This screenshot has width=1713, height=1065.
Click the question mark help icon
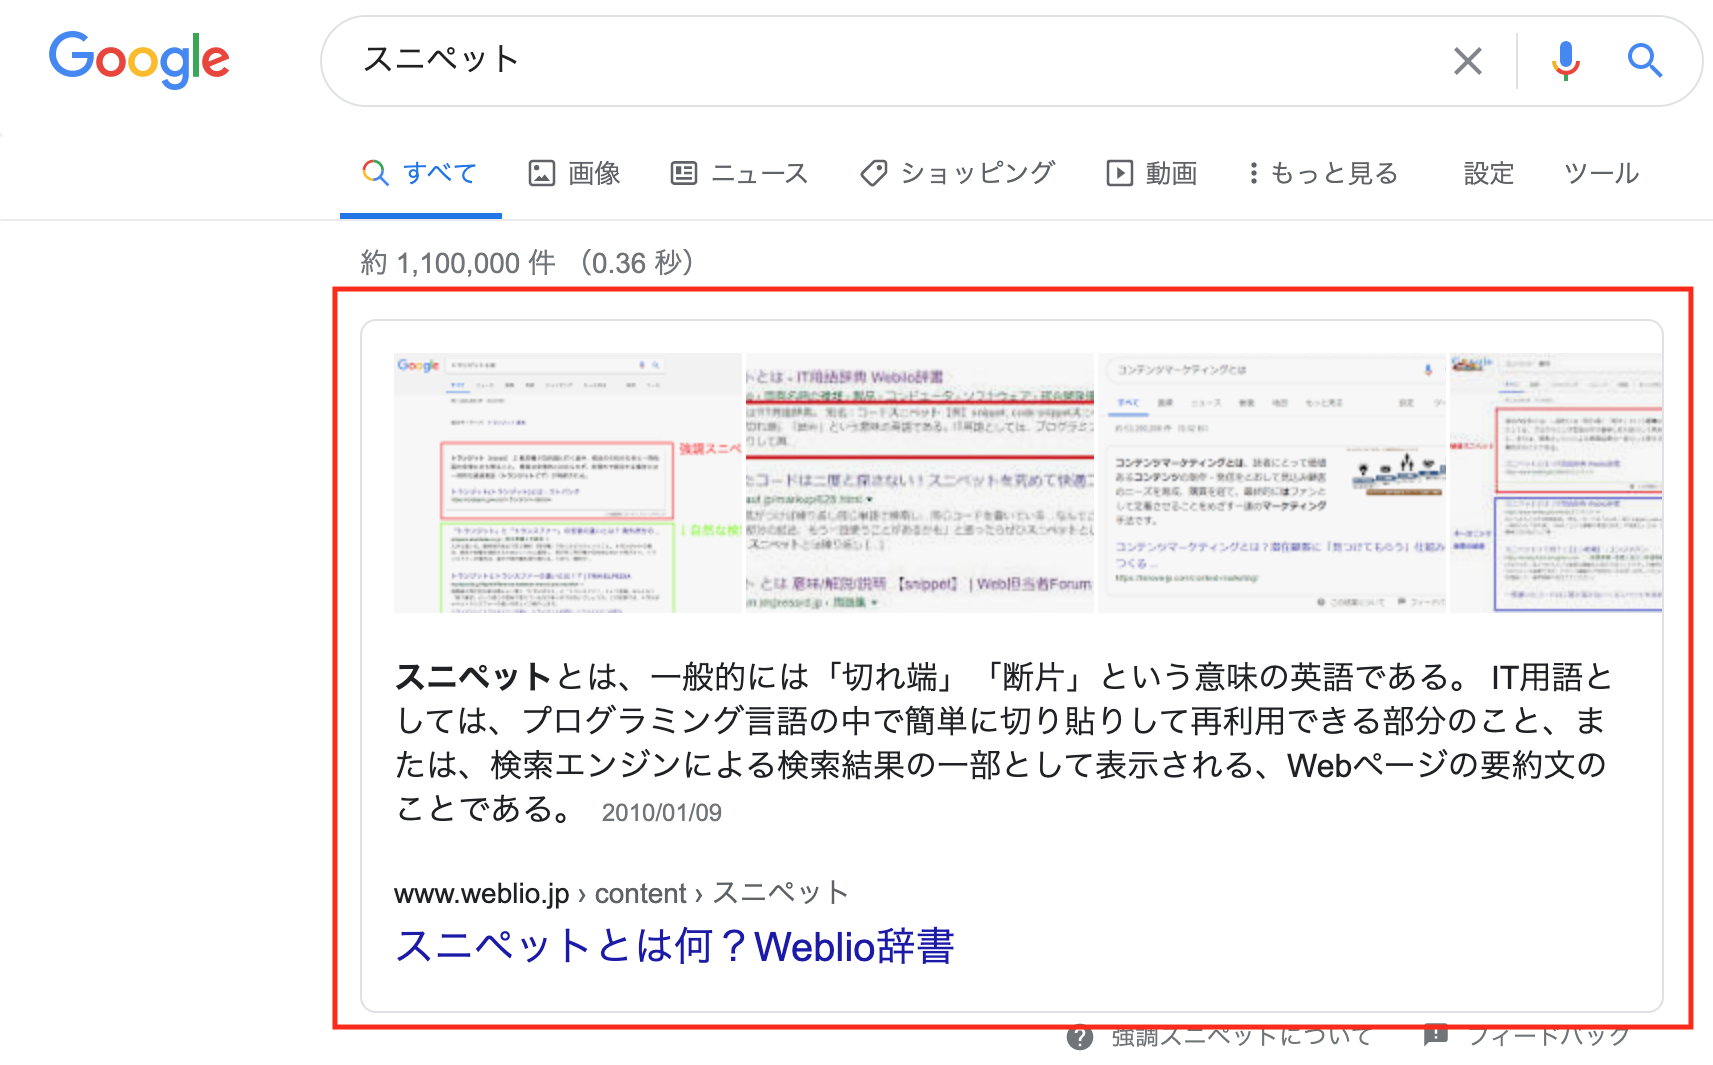click(x=1080, y=1038)
